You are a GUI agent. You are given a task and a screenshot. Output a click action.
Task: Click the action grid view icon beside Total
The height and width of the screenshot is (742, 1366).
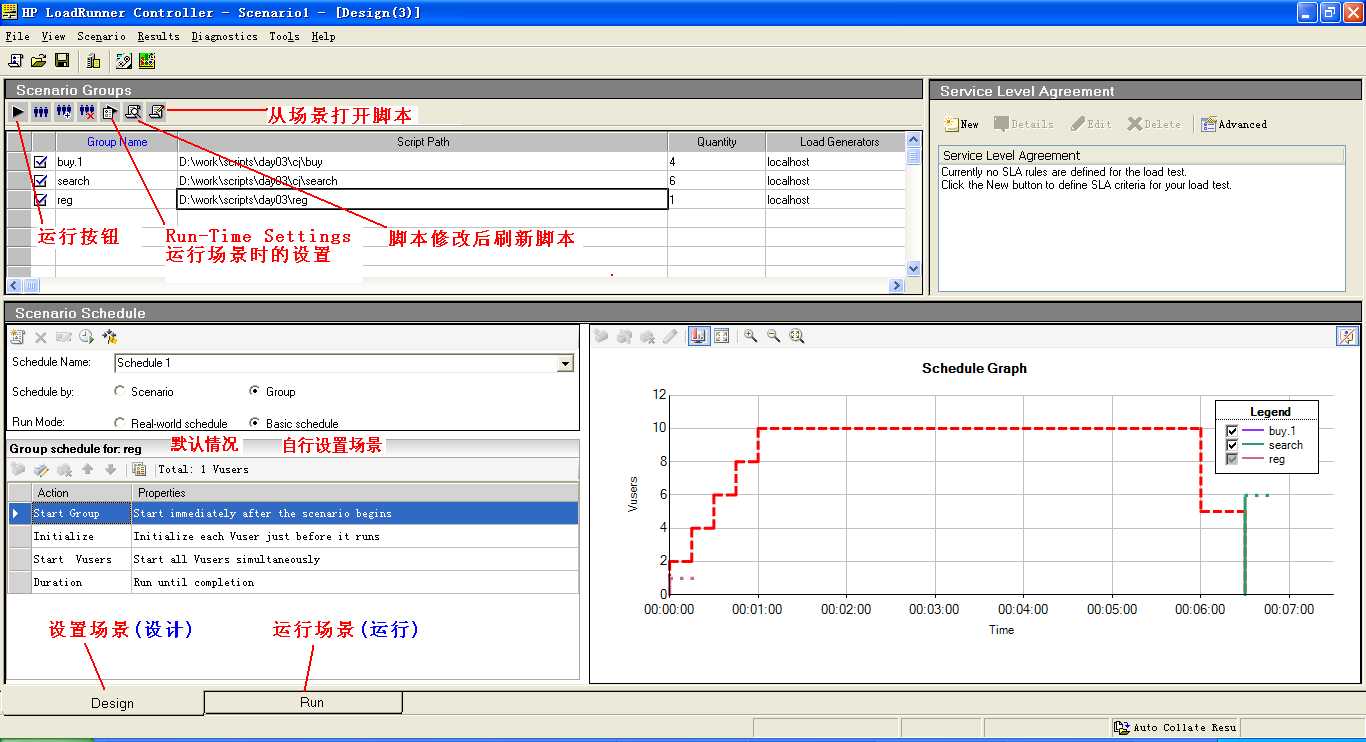(x=139, y=469)
